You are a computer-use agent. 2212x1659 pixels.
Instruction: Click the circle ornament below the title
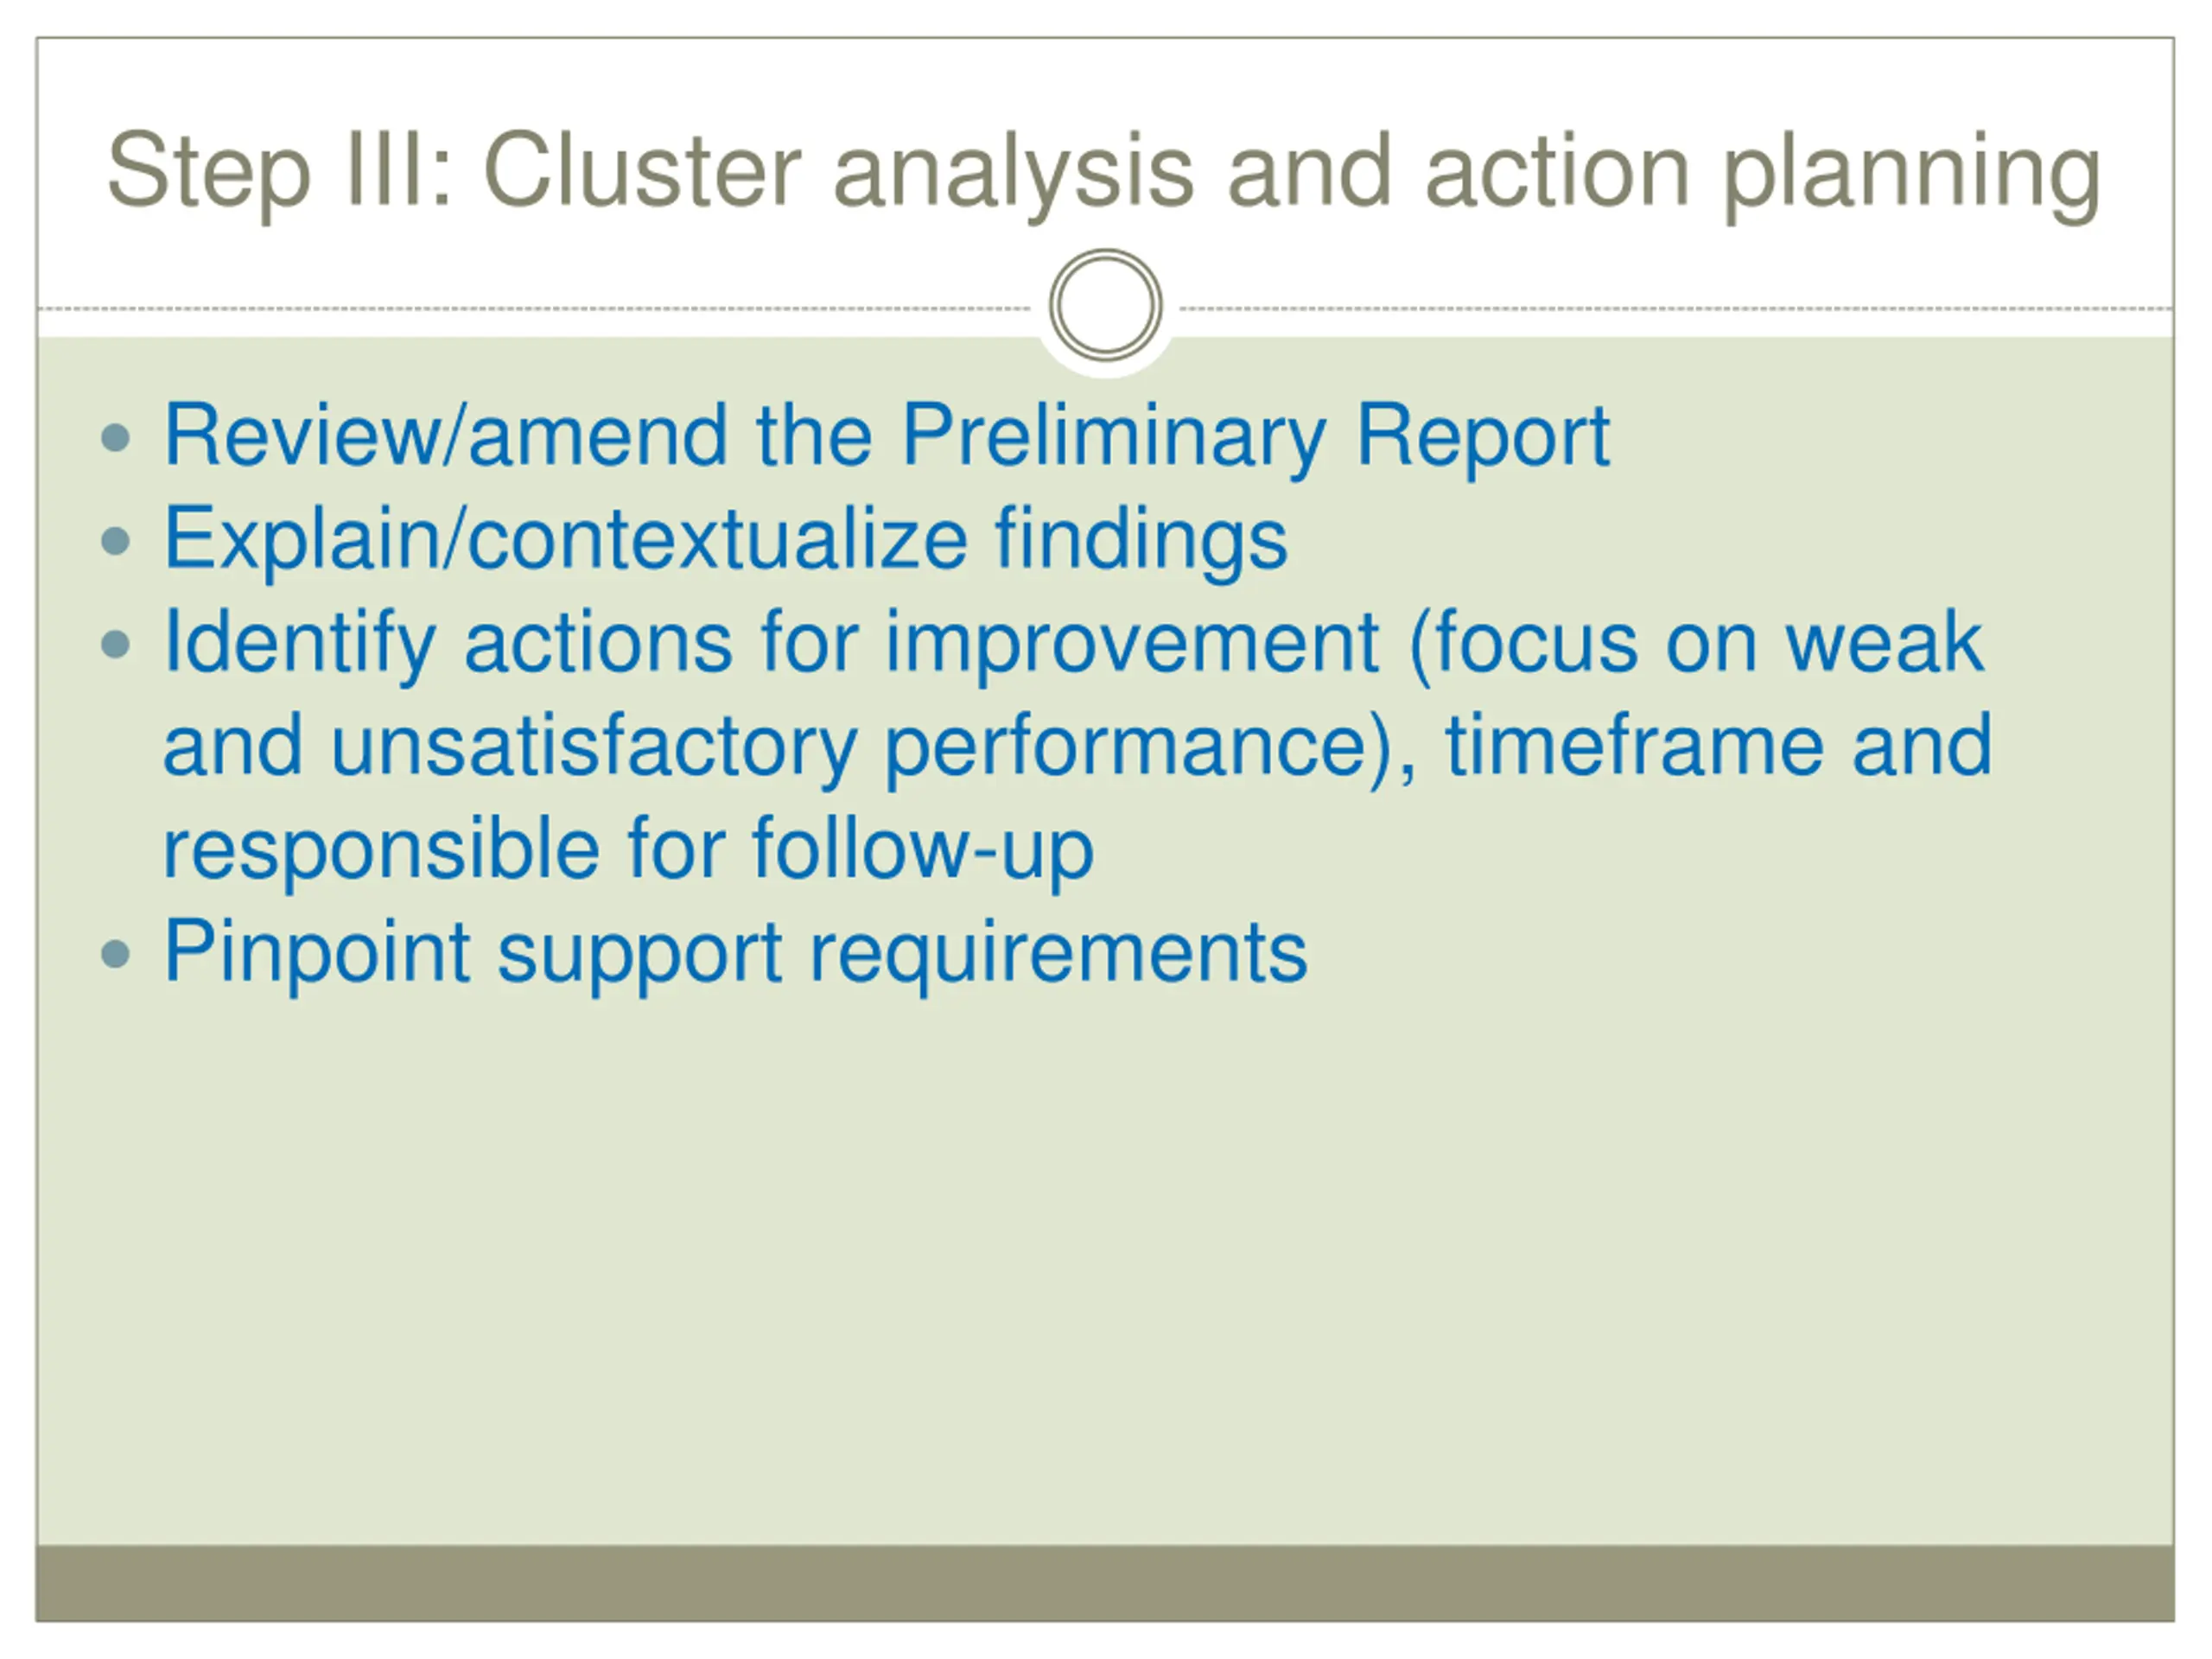(x=1105, y=305)
